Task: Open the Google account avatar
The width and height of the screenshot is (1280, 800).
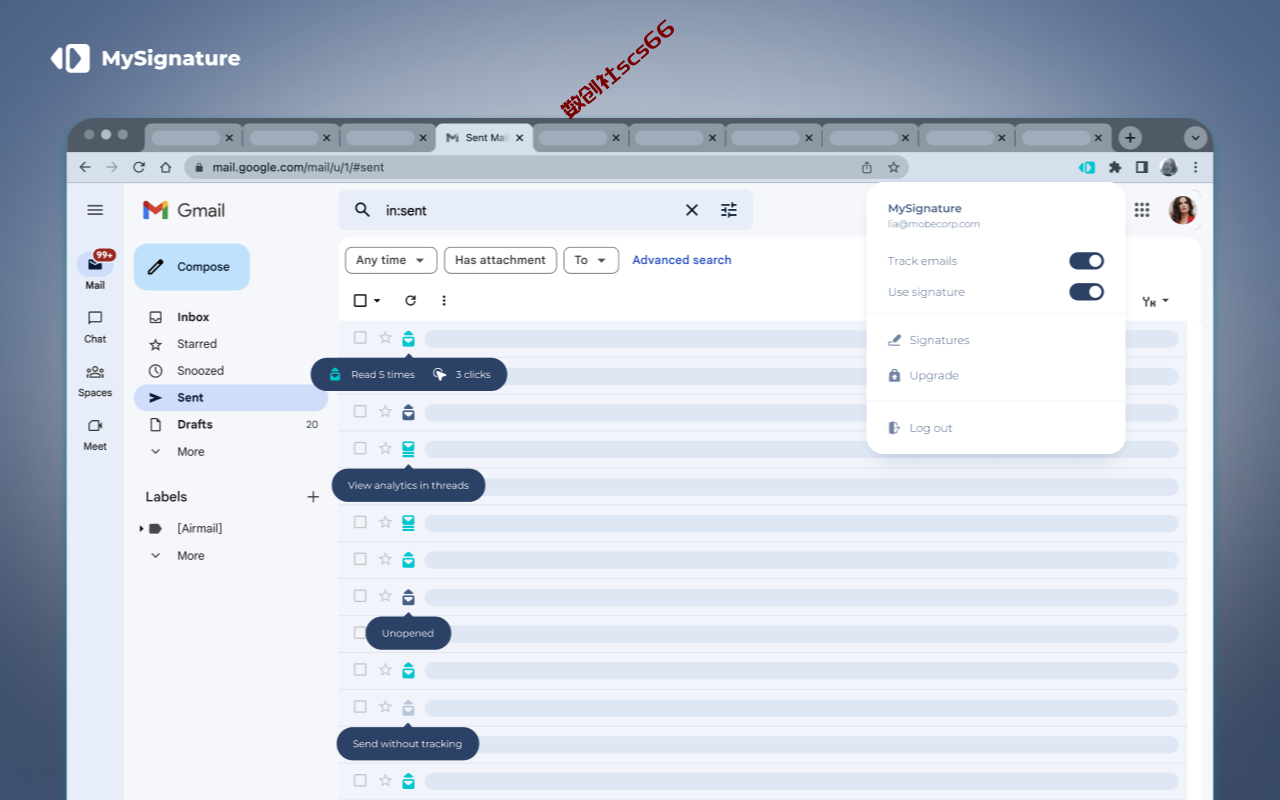Action: coord(1182,210)
